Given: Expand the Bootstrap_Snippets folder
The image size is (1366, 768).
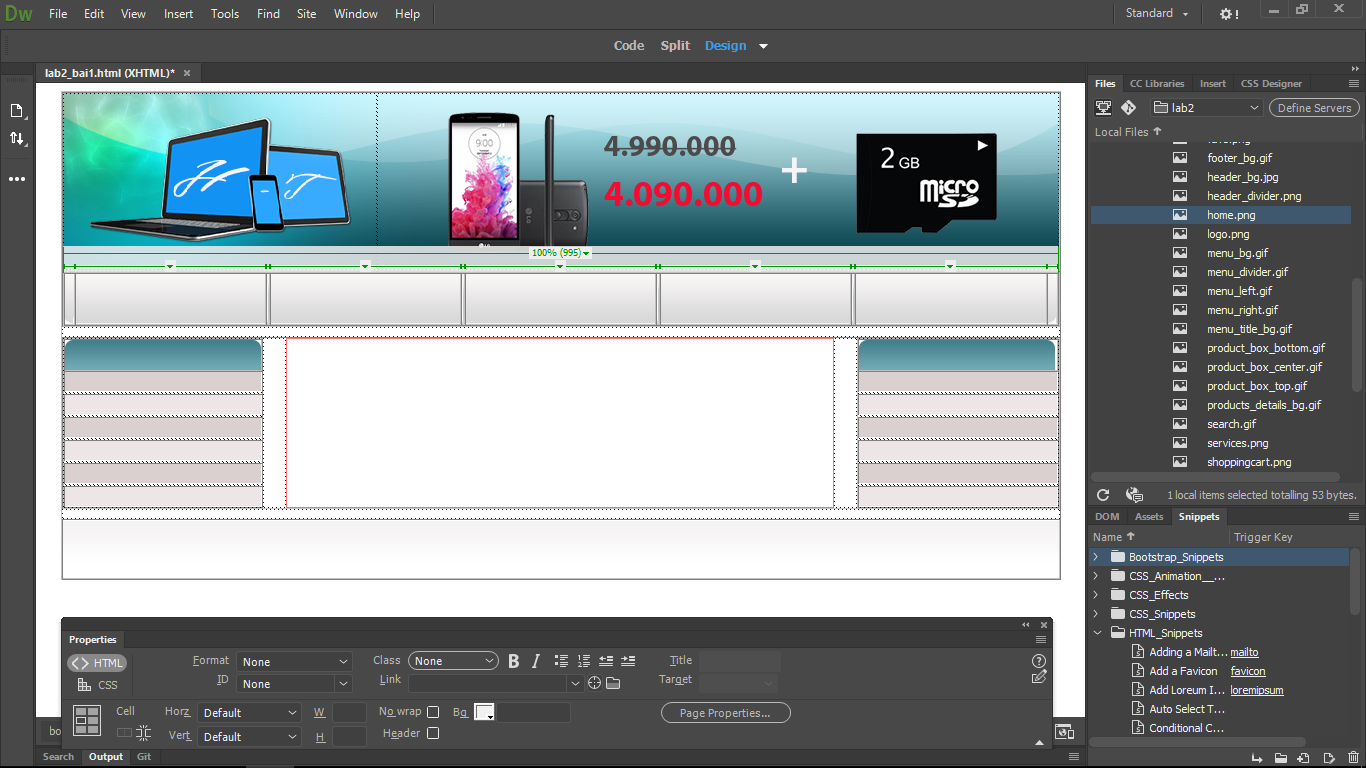Looking at the screenshot, I should [1096, 557].
